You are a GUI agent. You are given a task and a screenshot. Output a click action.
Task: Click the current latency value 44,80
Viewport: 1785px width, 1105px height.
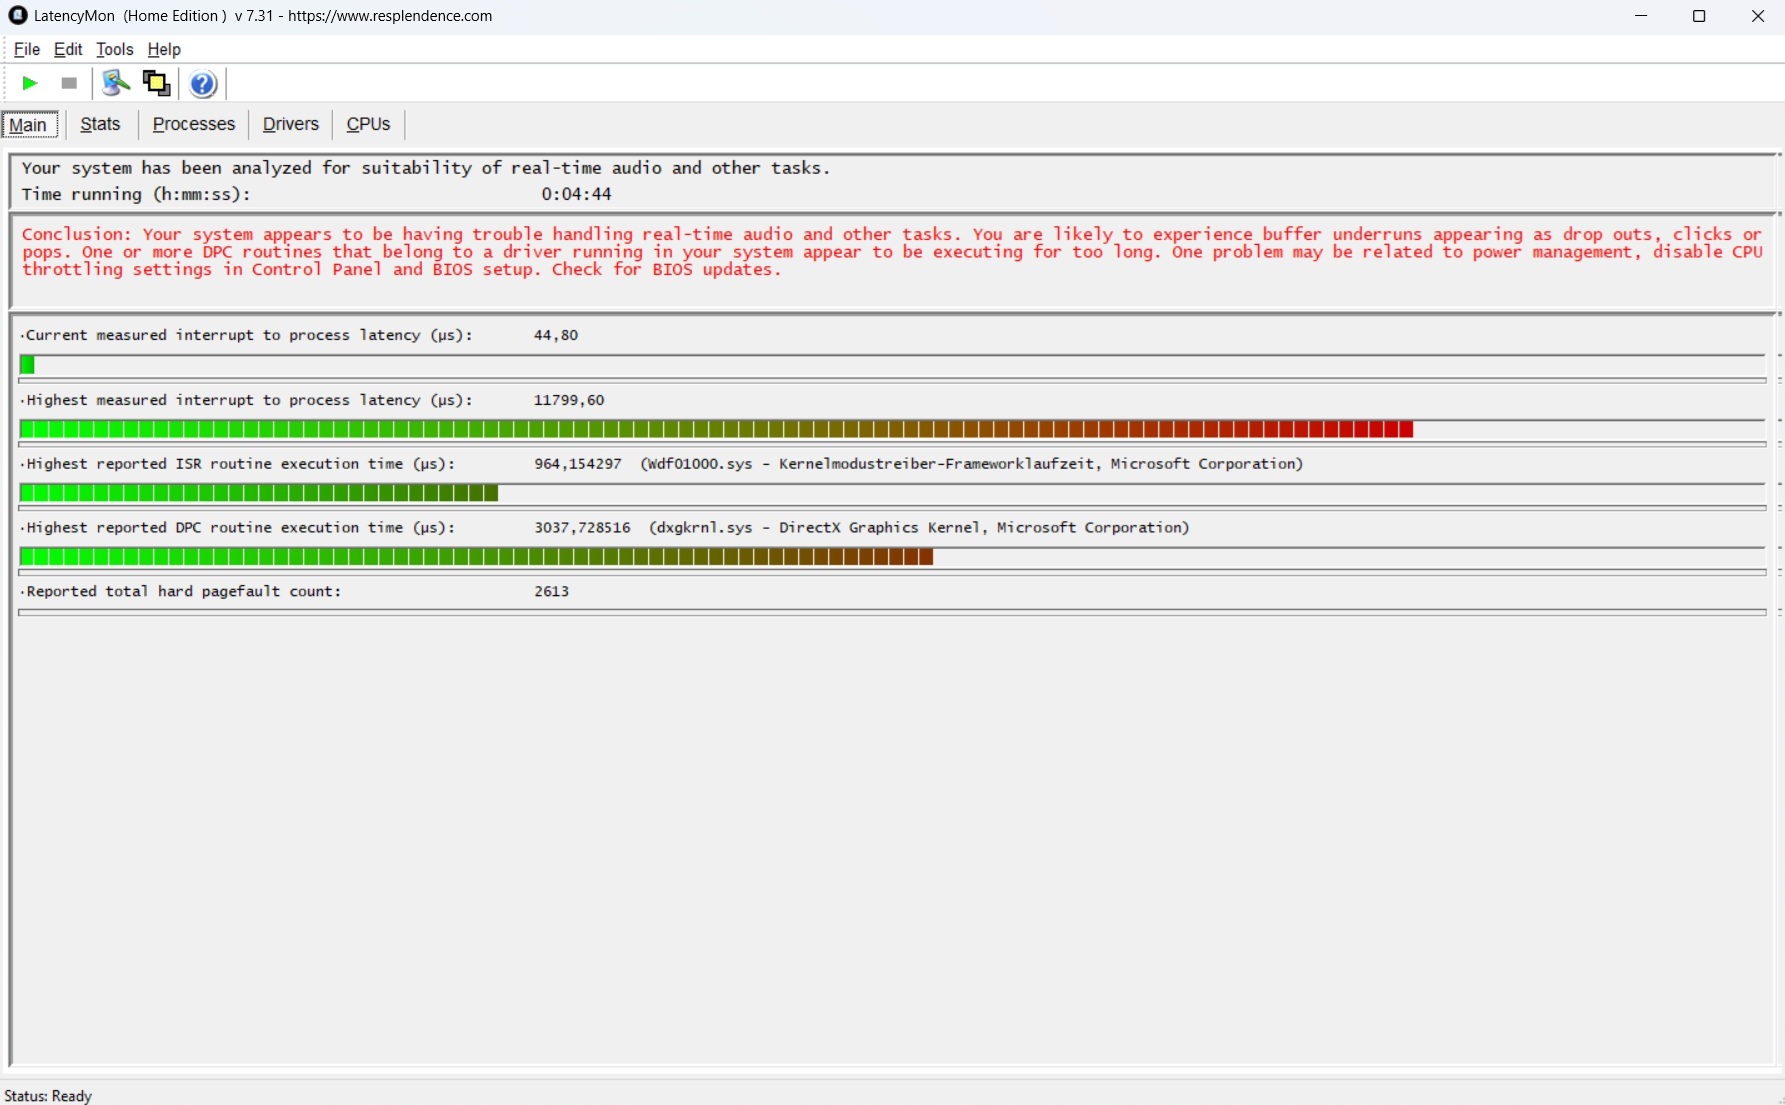tap(556, 335)
